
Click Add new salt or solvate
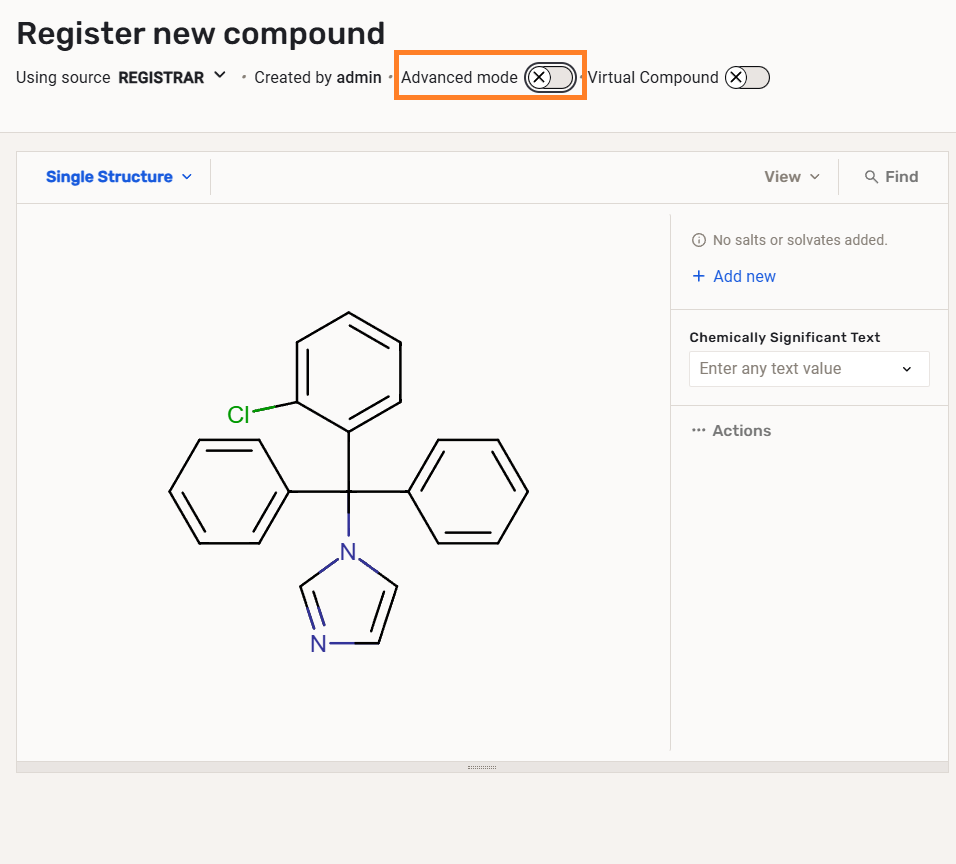click(734, 276)
